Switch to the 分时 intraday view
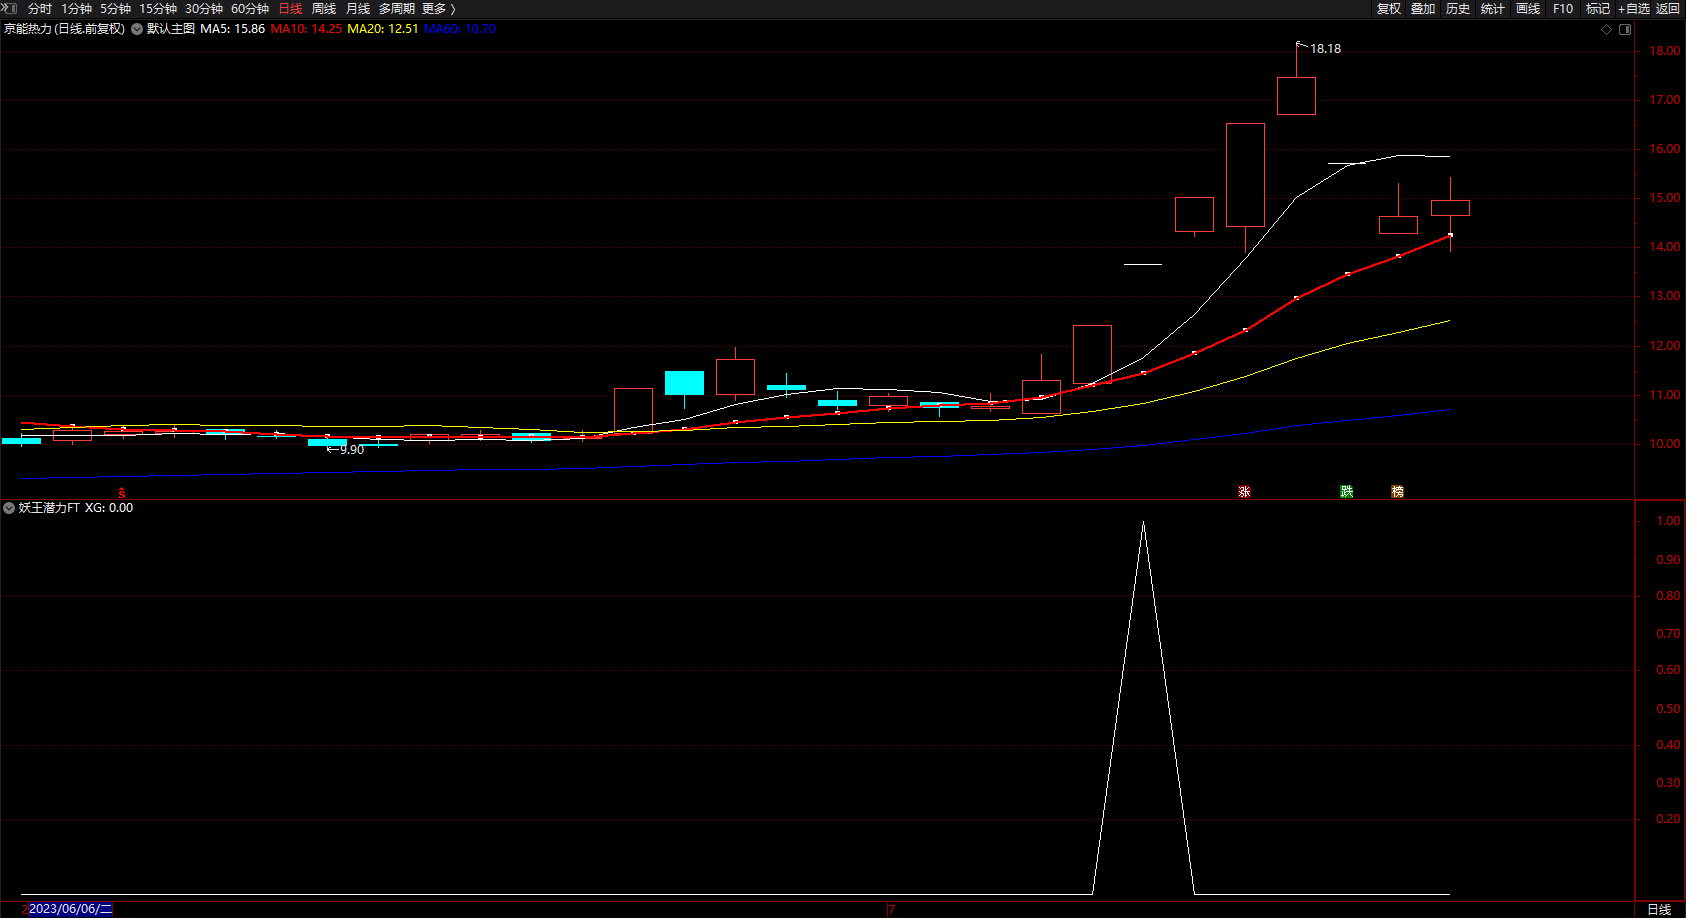 click(x=40, y=9)
